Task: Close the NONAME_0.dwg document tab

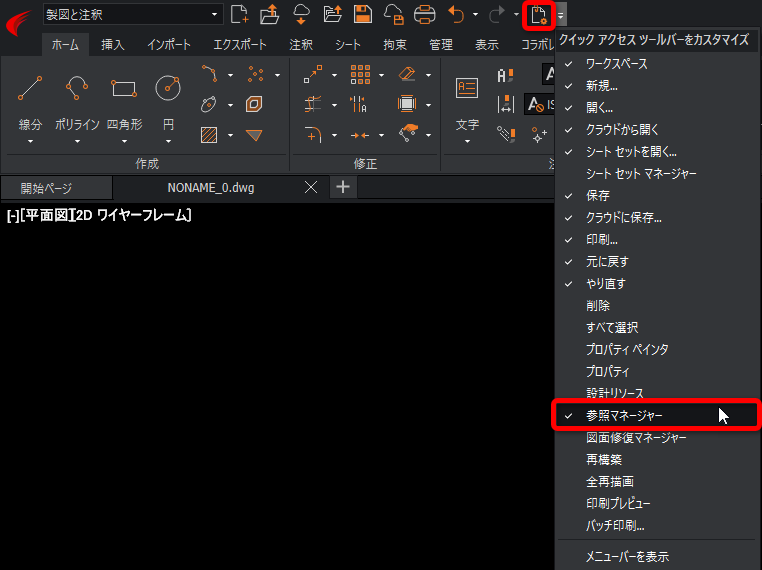Action: 311,187
